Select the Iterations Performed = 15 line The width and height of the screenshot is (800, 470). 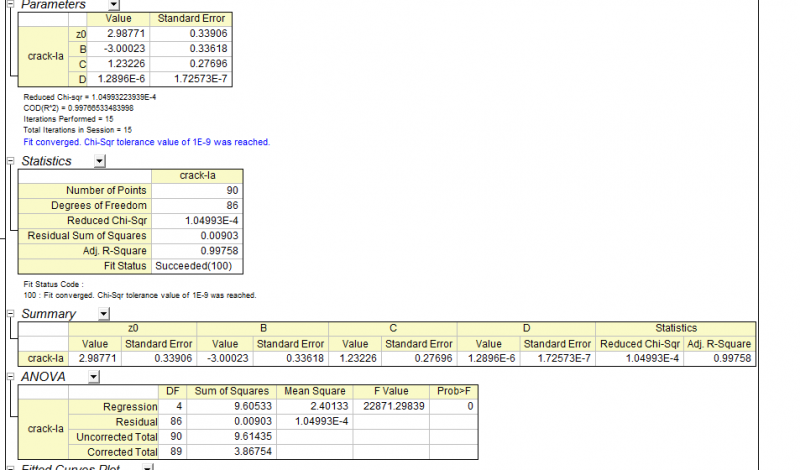[68, 119]
